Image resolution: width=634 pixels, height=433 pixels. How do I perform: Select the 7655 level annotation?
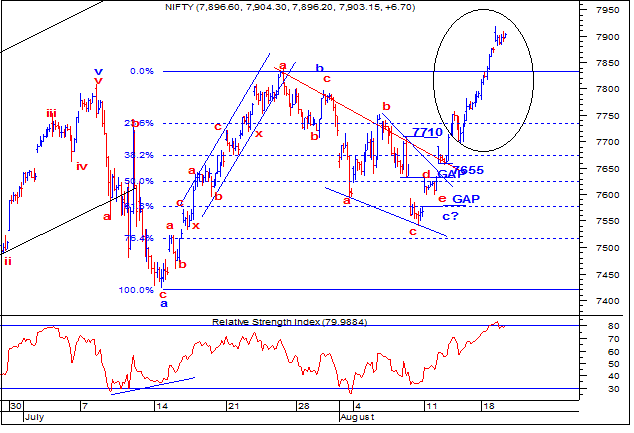(x=468, y=170)
